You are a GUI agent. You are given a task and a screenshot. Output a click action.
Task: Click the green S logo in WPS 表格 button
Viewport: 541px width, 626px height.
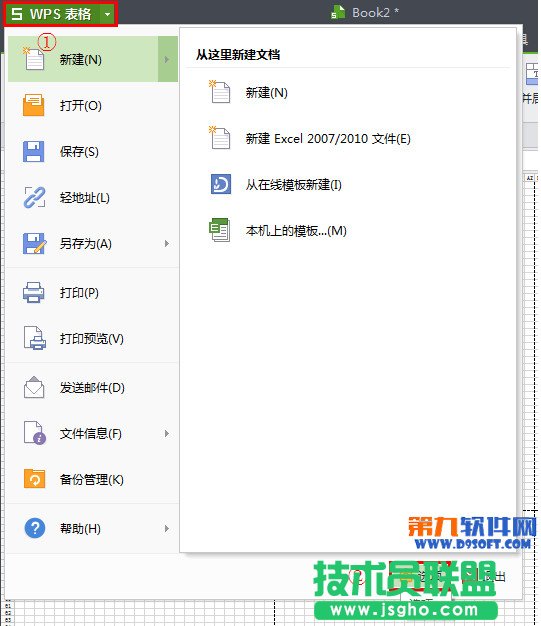click(x=17, y=14)
